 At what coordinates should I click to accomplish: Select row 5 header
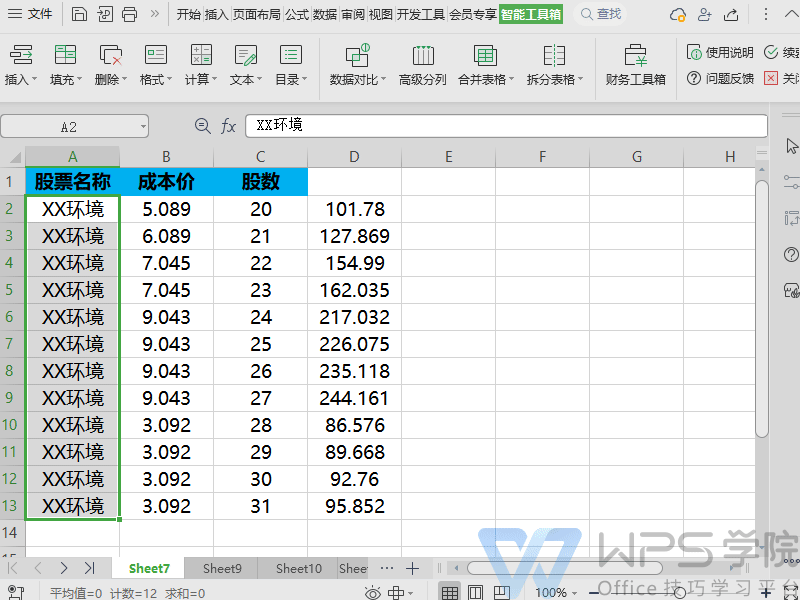[12, 290]
